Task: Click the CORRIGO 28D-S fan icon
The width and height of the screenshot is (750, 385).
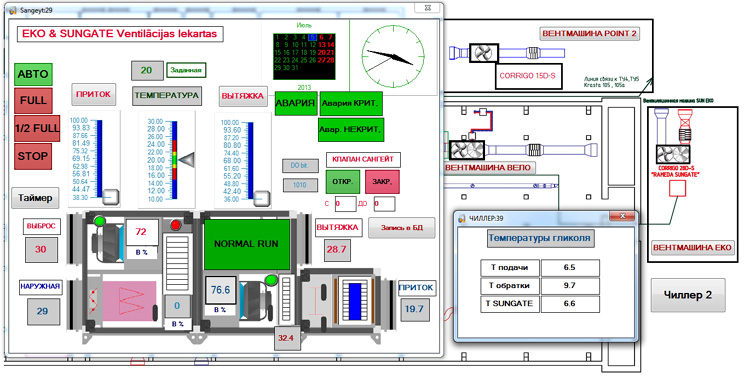Action: [x=673, y=155]
